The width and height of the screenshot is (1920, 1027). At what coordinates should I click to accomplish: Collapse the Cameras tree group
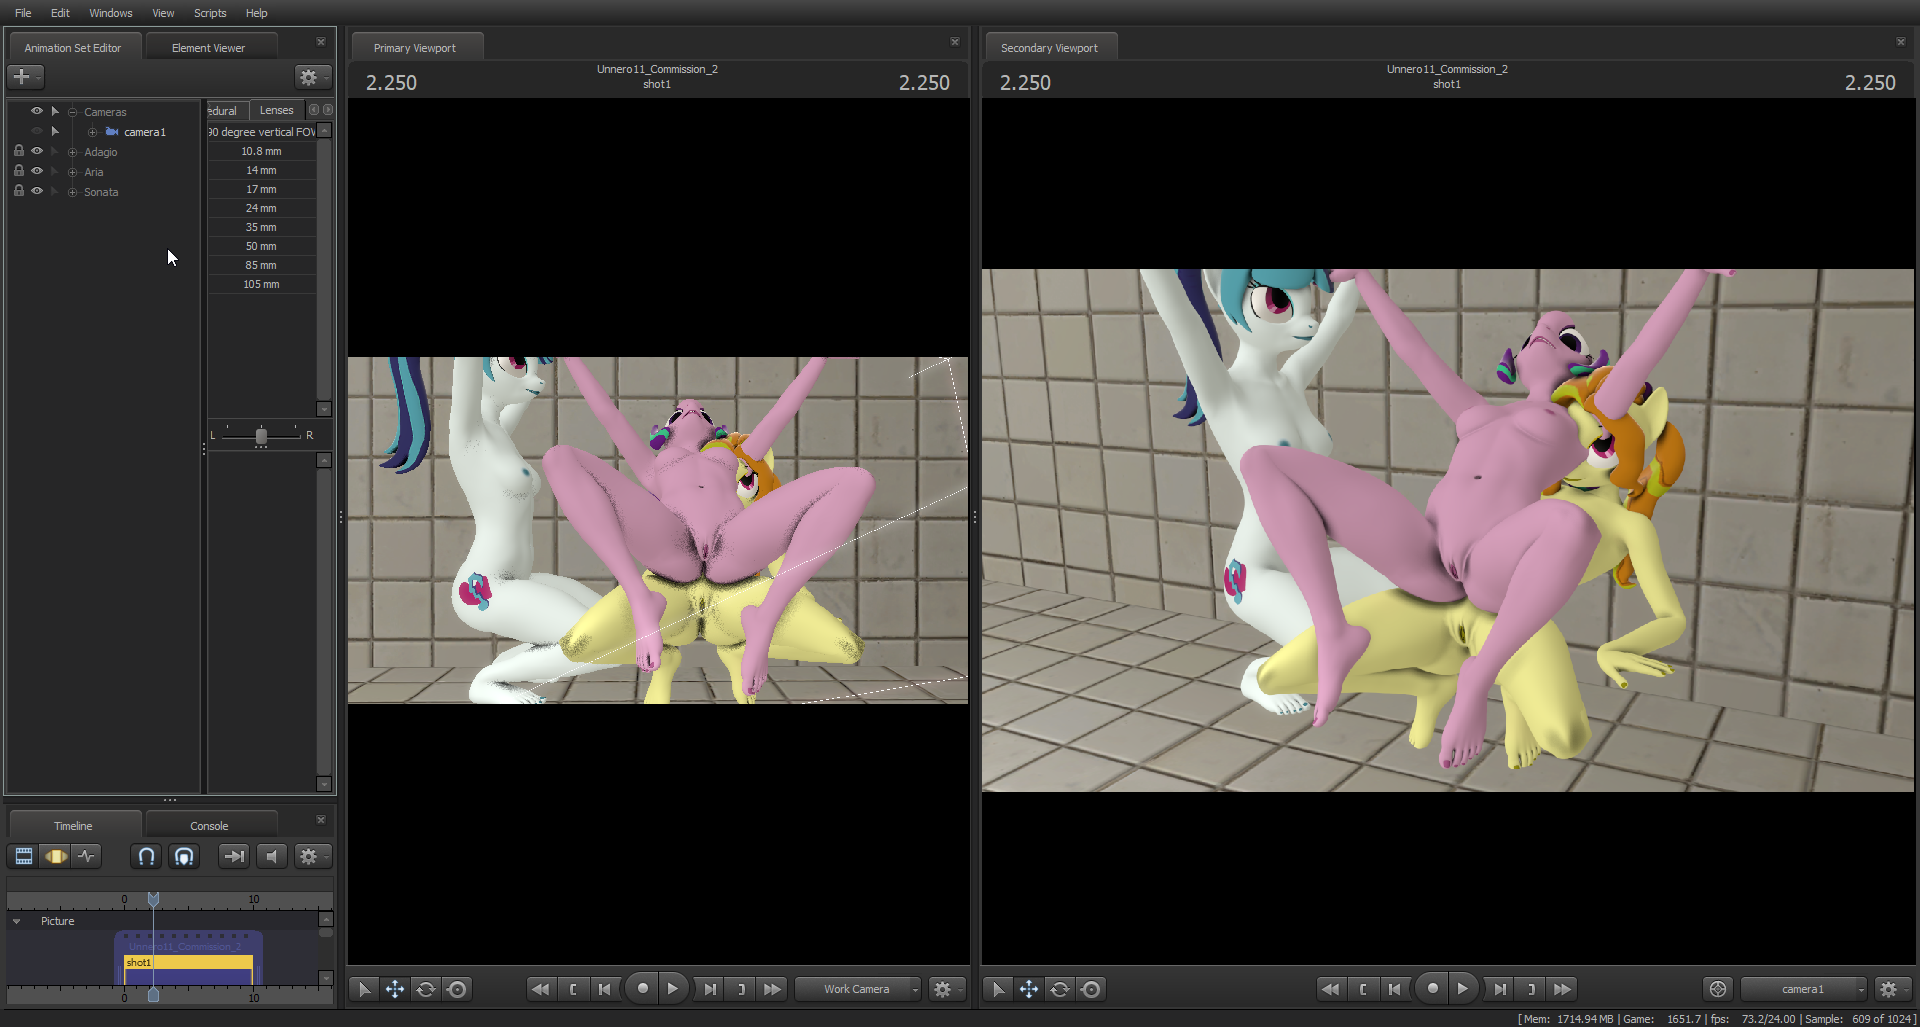[x=72, y=112]
